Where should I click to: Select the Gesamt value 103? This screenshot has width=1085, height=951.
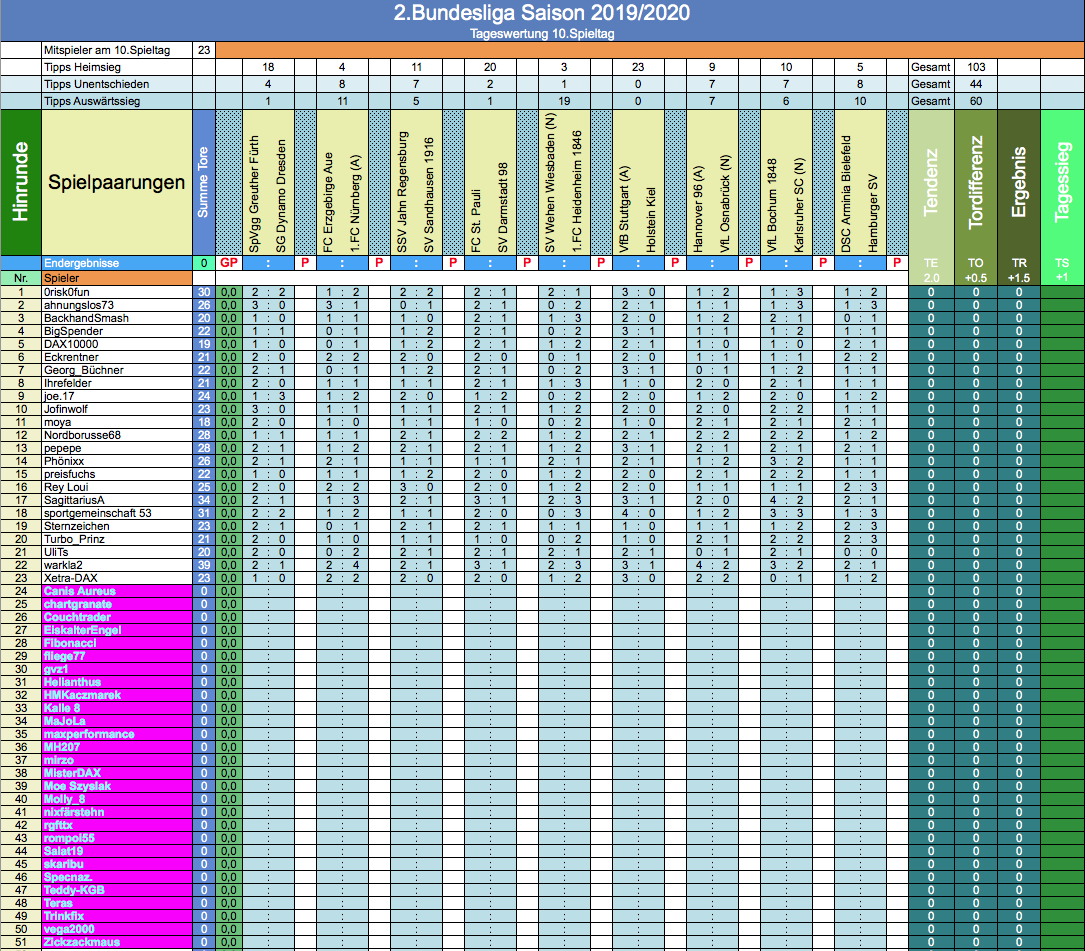[976, 67]
